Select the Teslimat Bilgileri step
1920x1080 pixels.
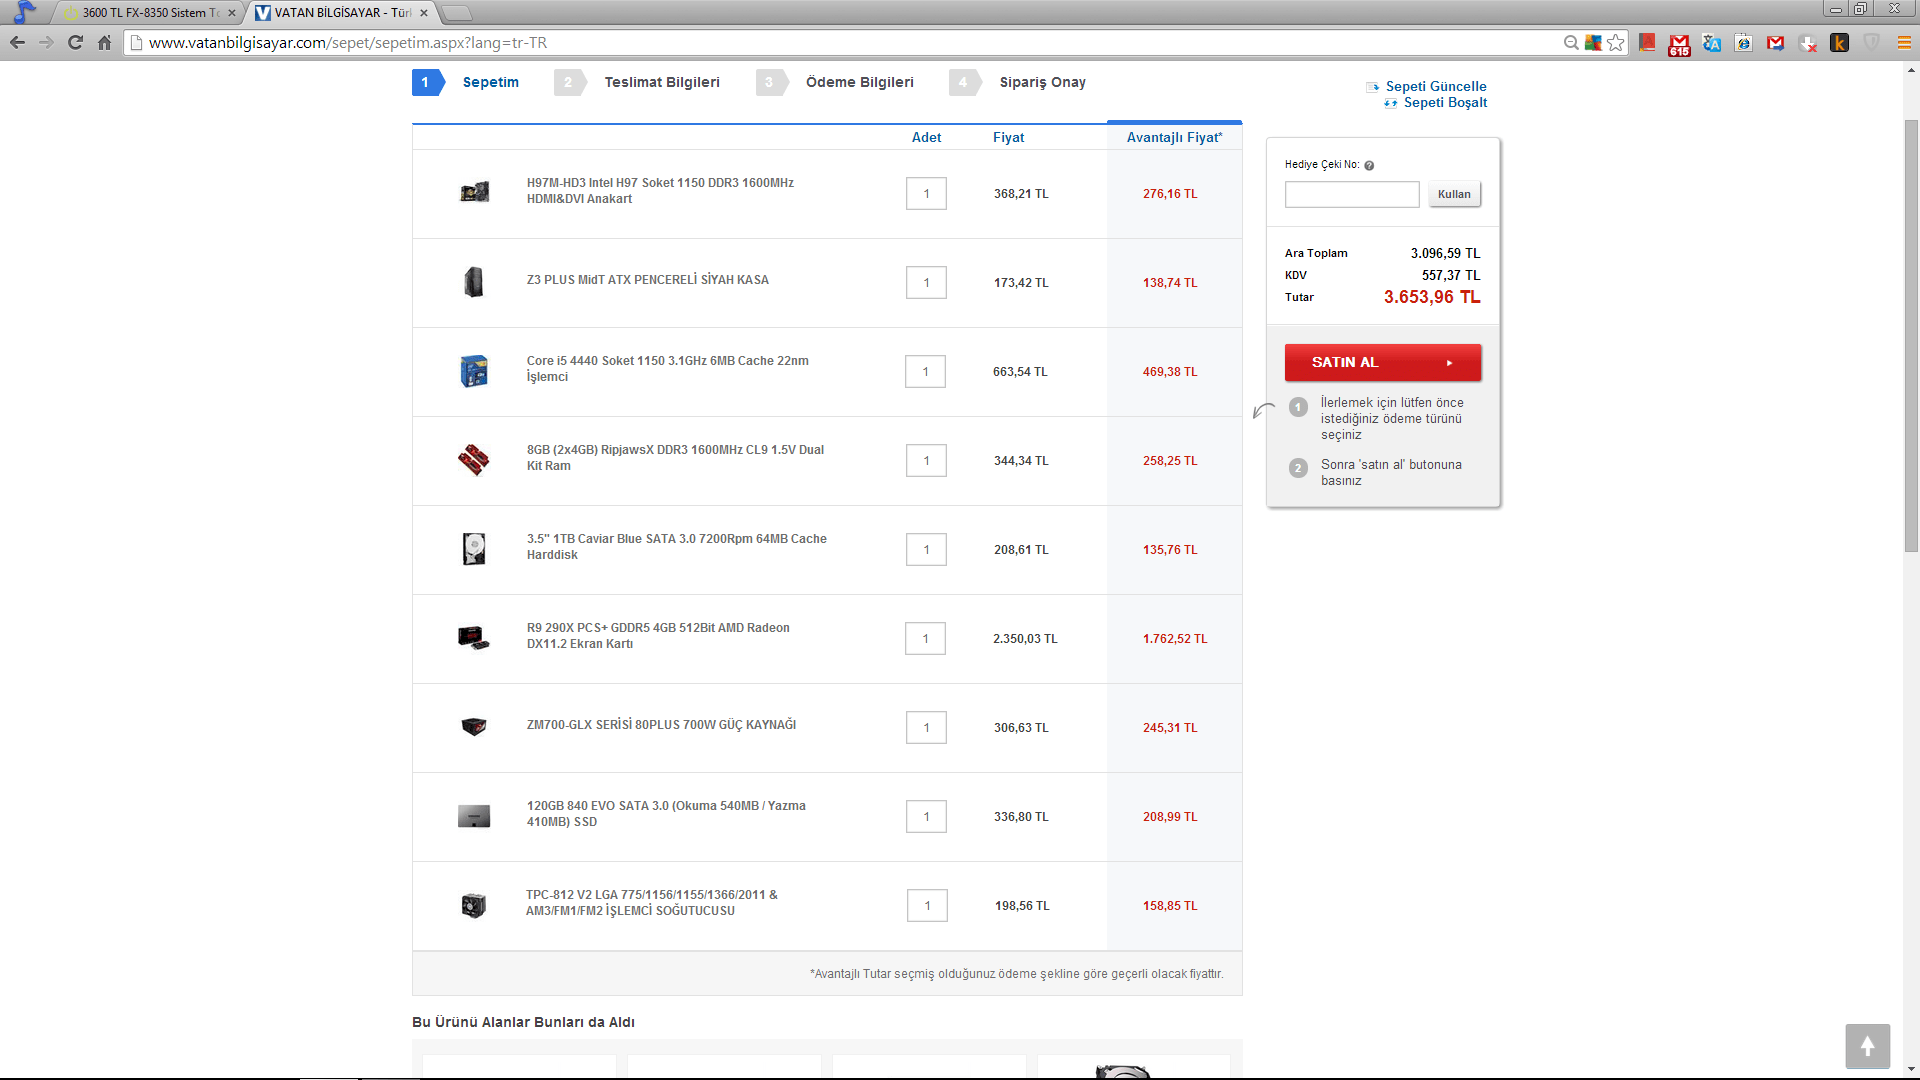coord(661,82)
